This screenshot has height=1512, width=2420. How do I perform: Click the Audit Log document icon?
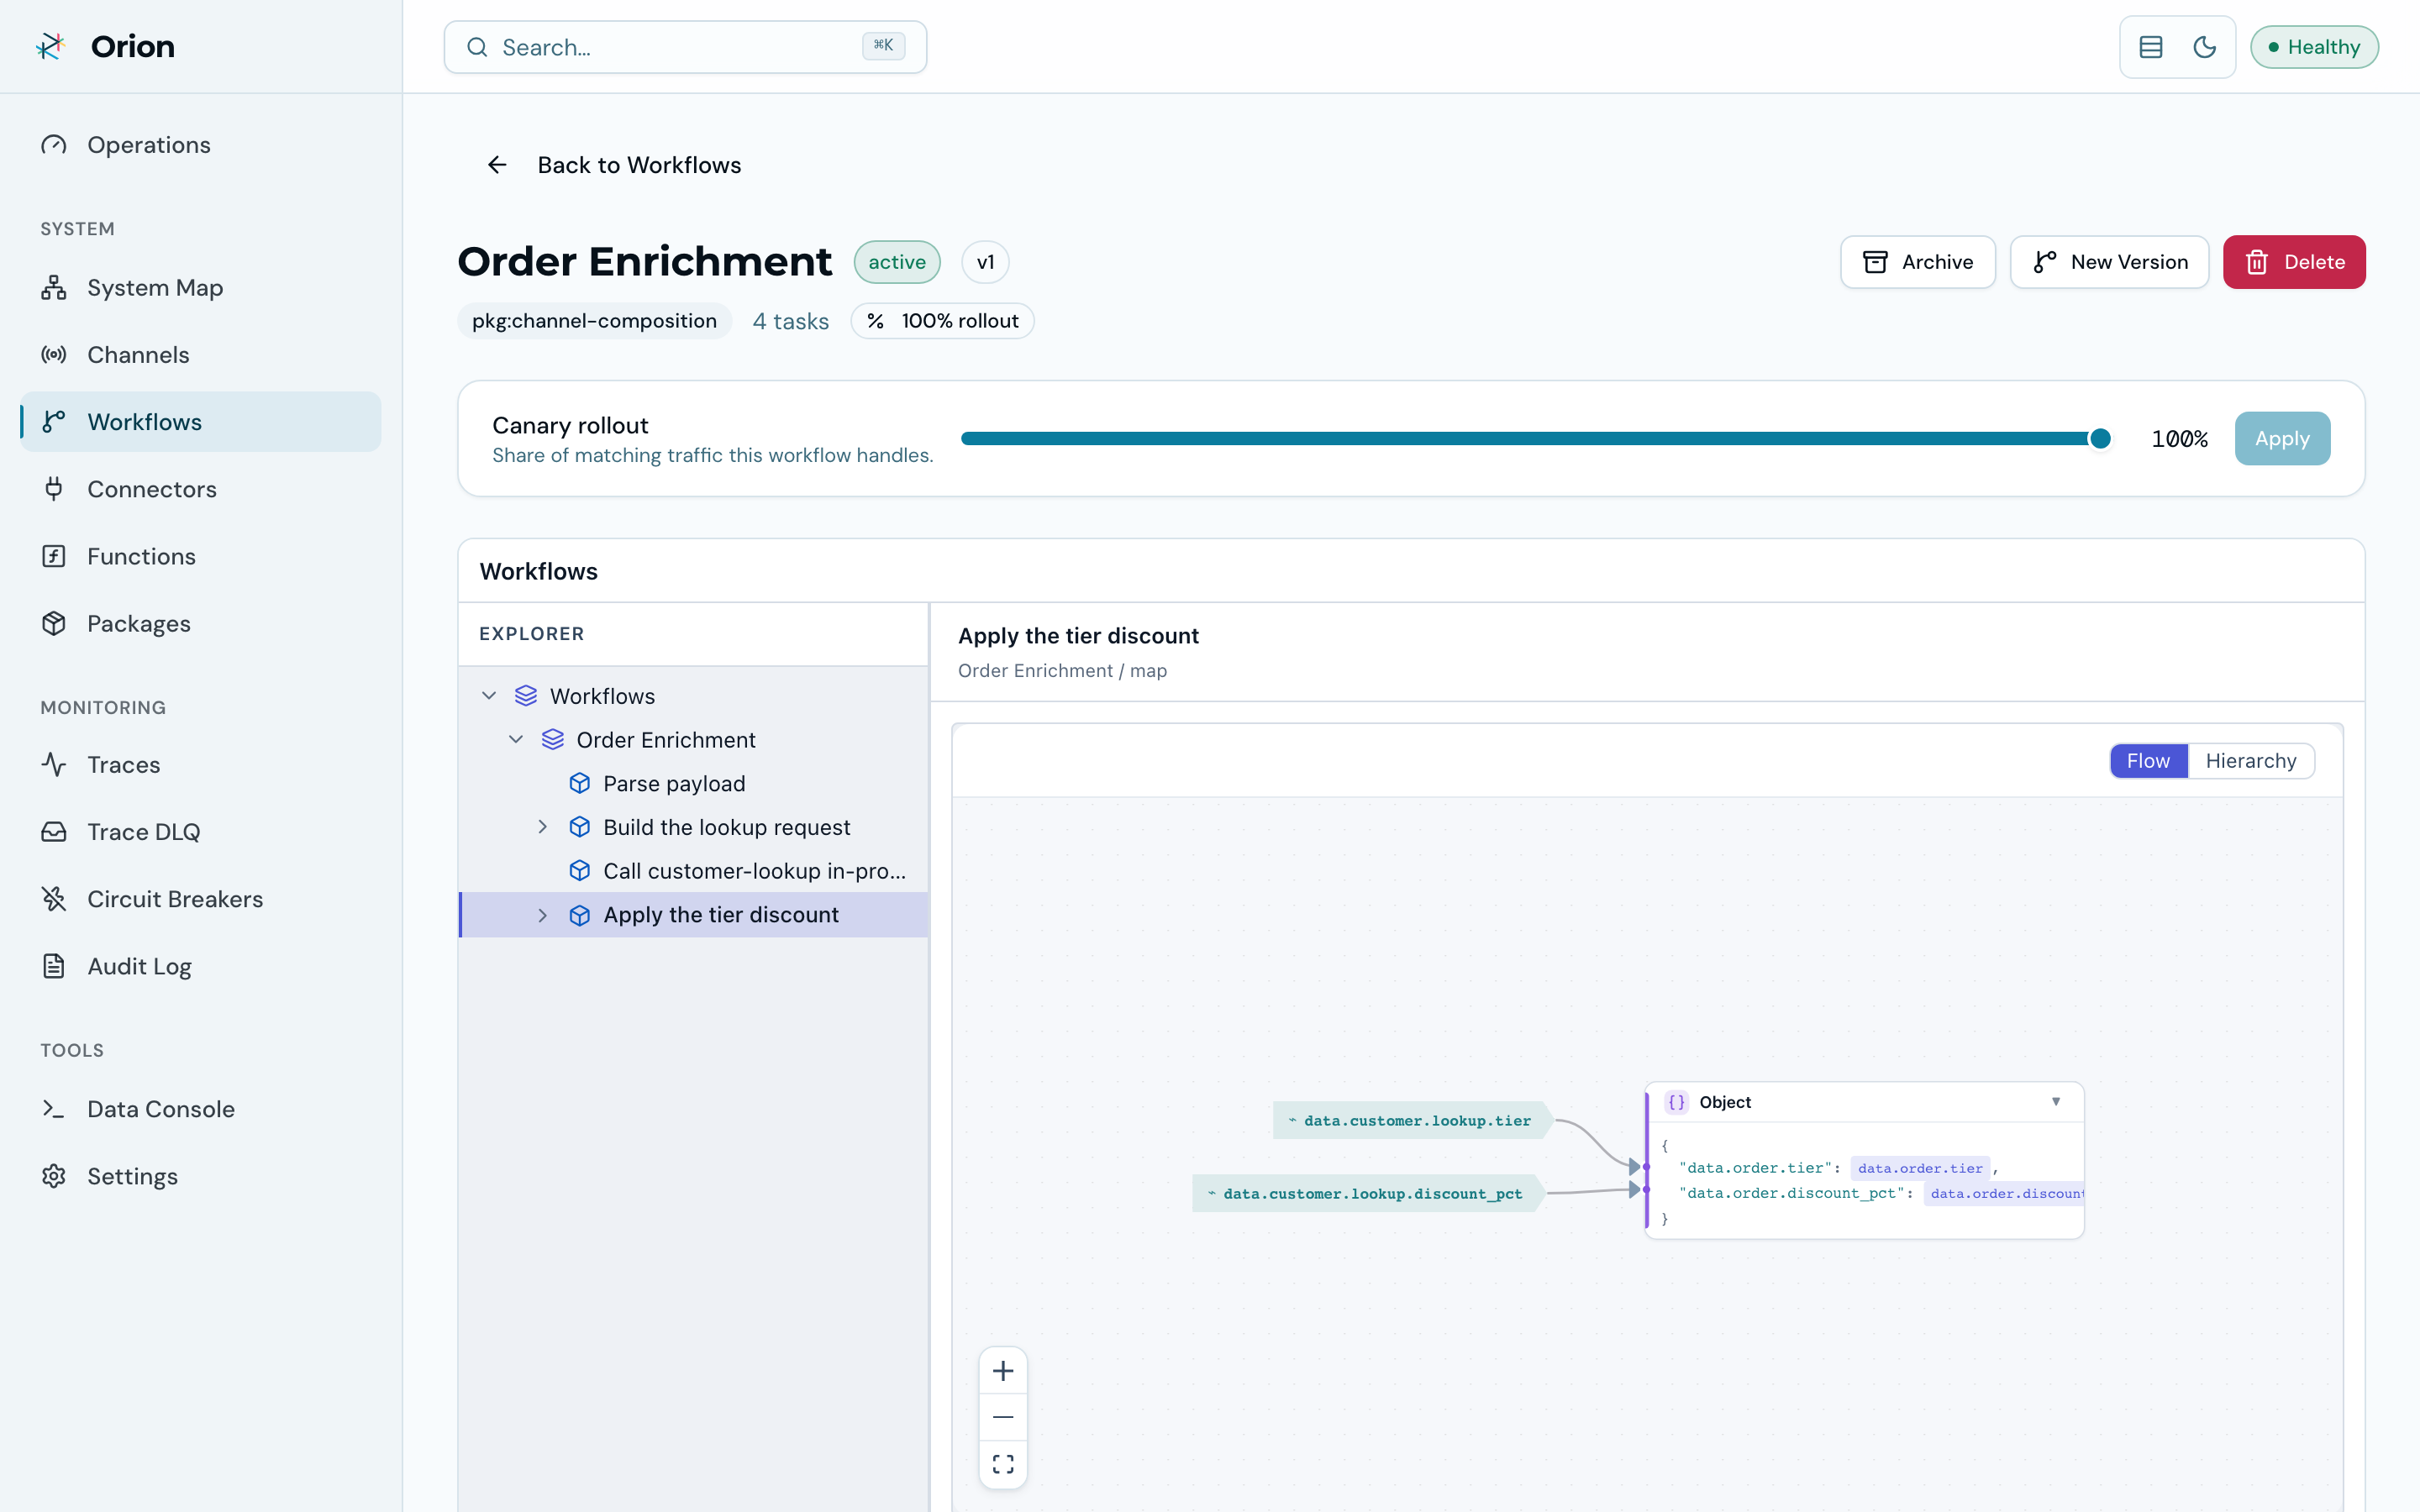(x=54, y=966)
